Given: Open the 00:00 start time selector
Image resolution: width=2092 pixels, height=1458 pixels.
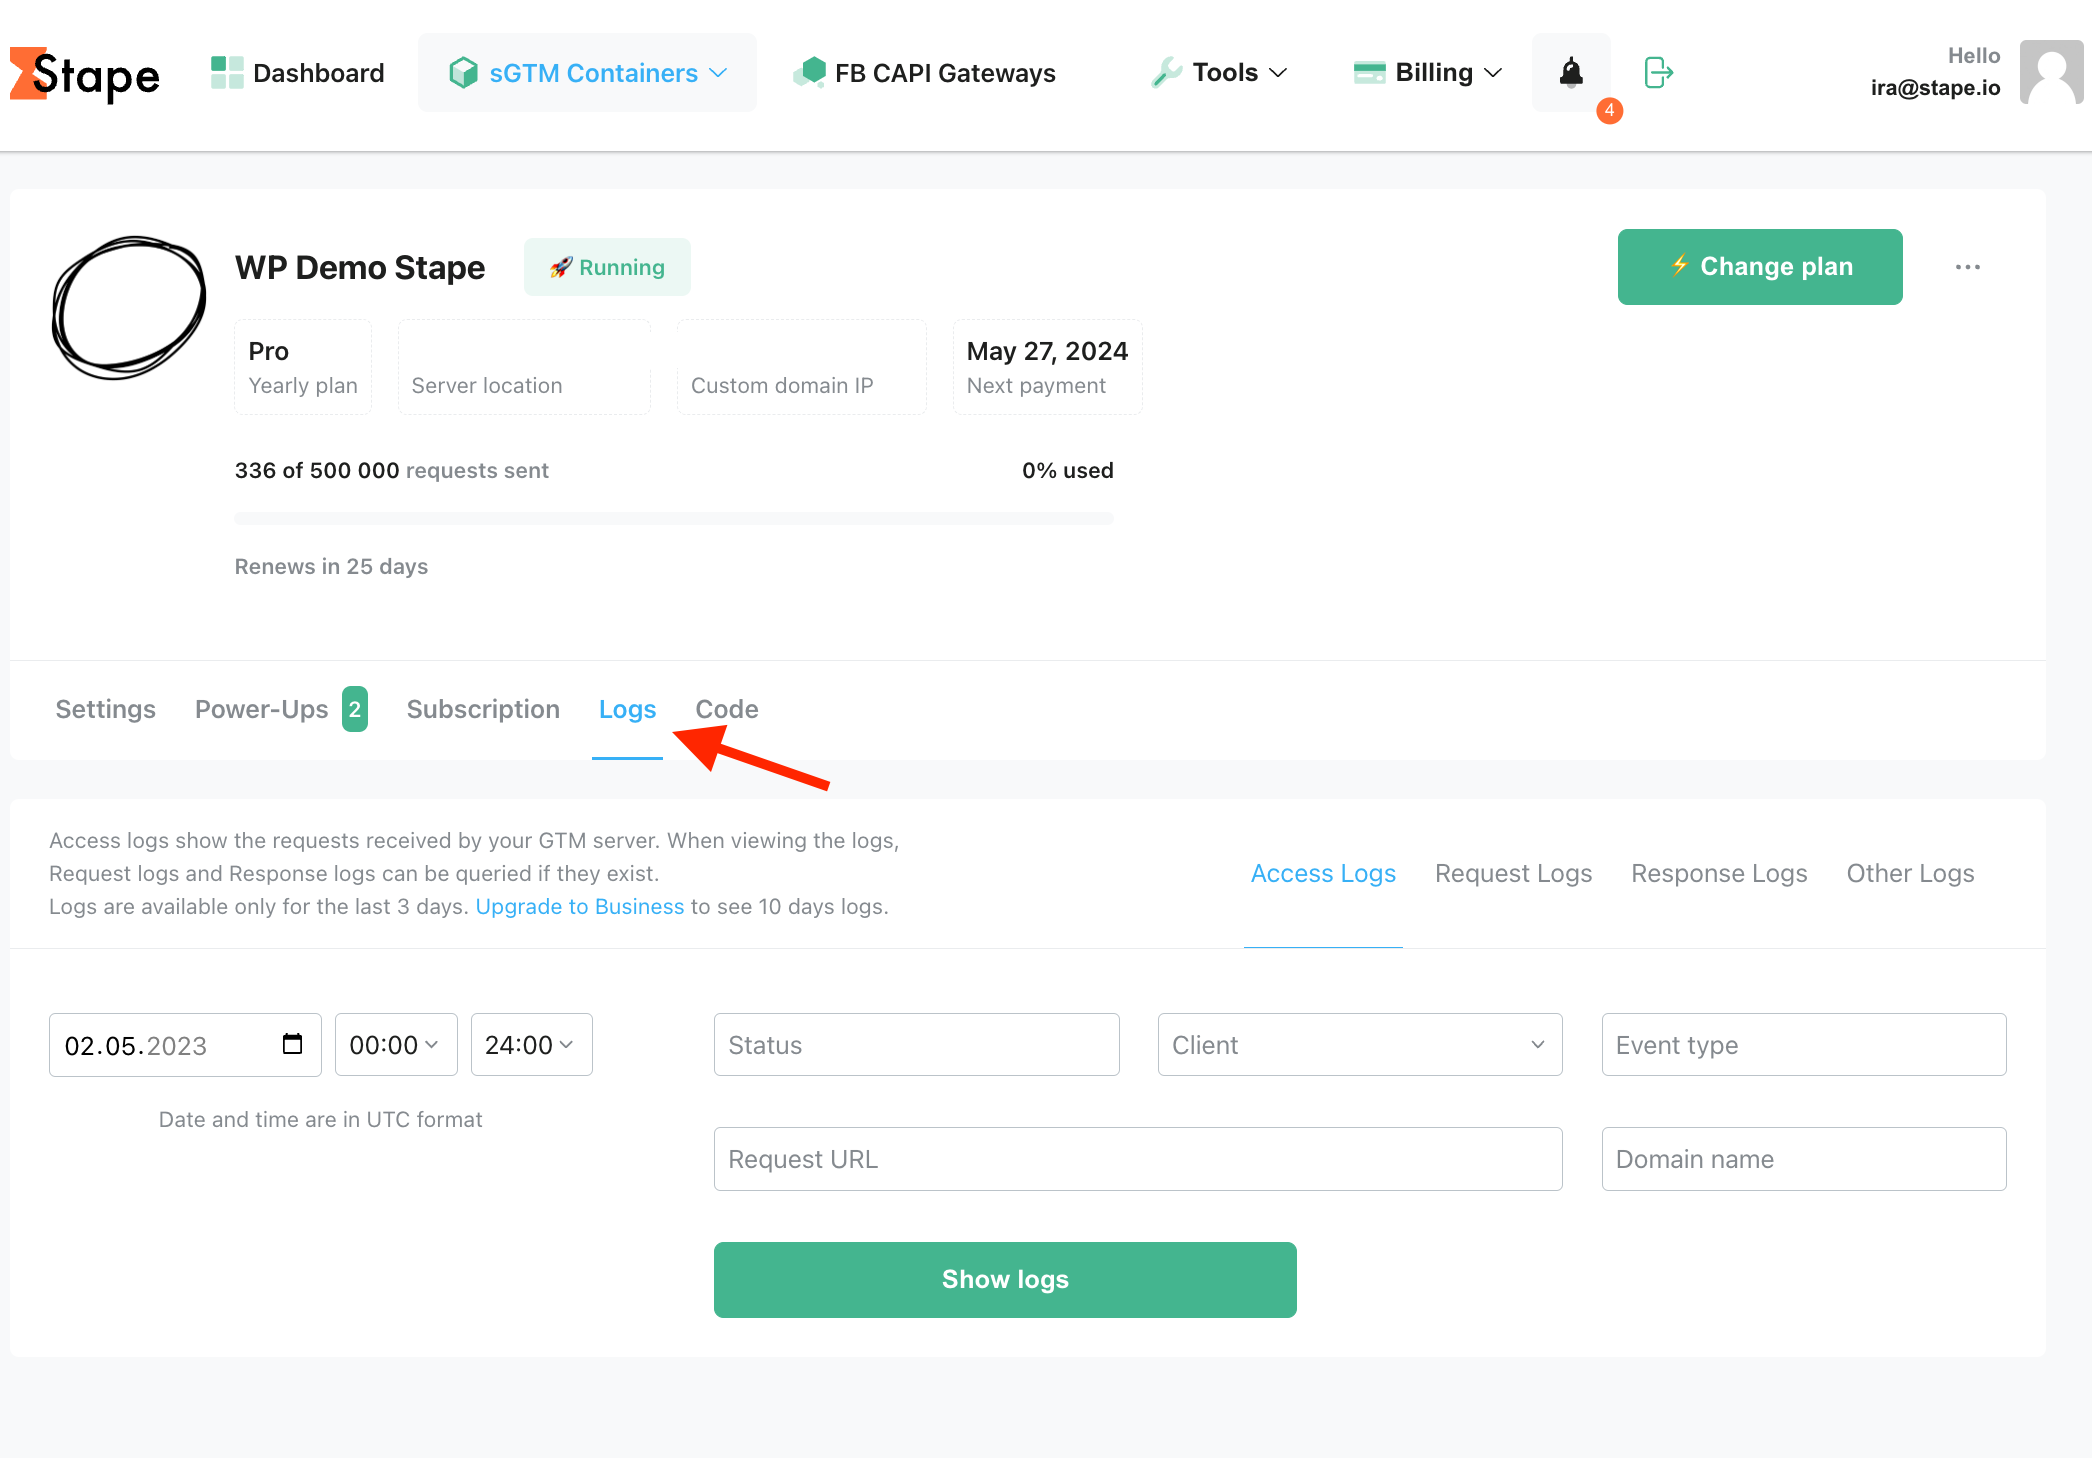Looking at the screenshot, I should tap(396, 1044).
